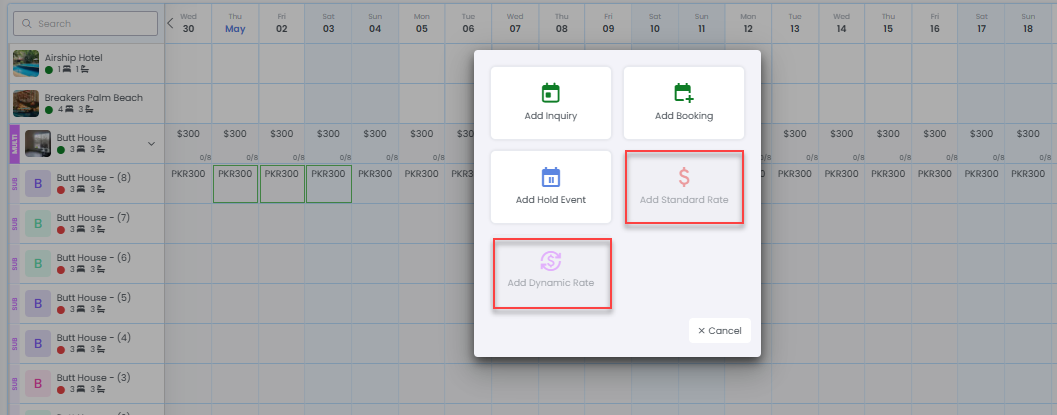Image resolution: width=1057 pixels, height=415 pixels.
Task: Select Butt House - (7) avatar
Action: pyautogui.click(x=38, y=223)
